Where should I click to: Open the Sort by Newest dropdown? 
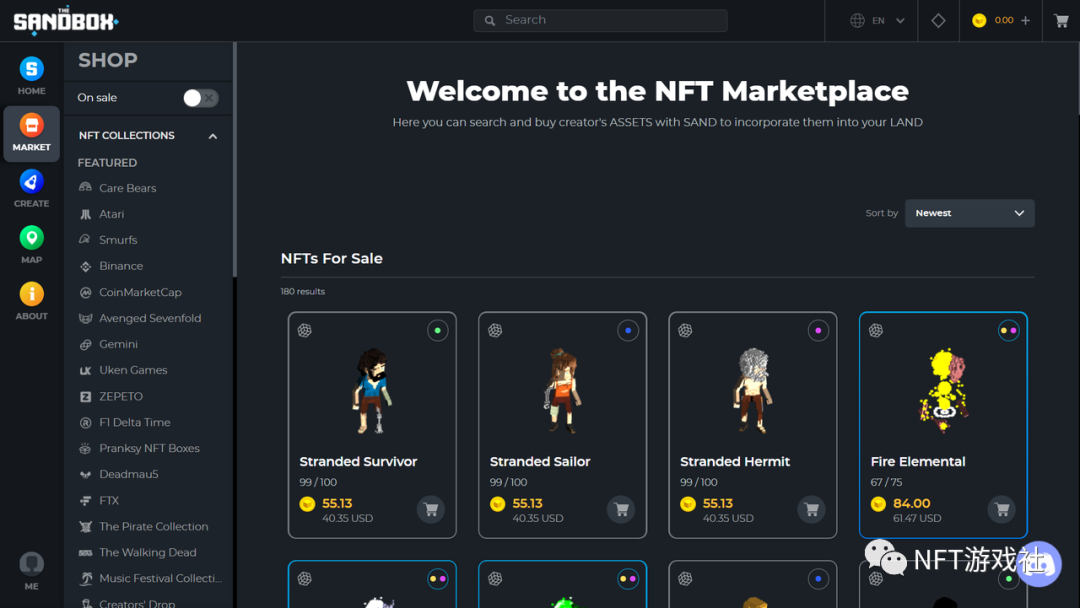(x=969, y=213)
